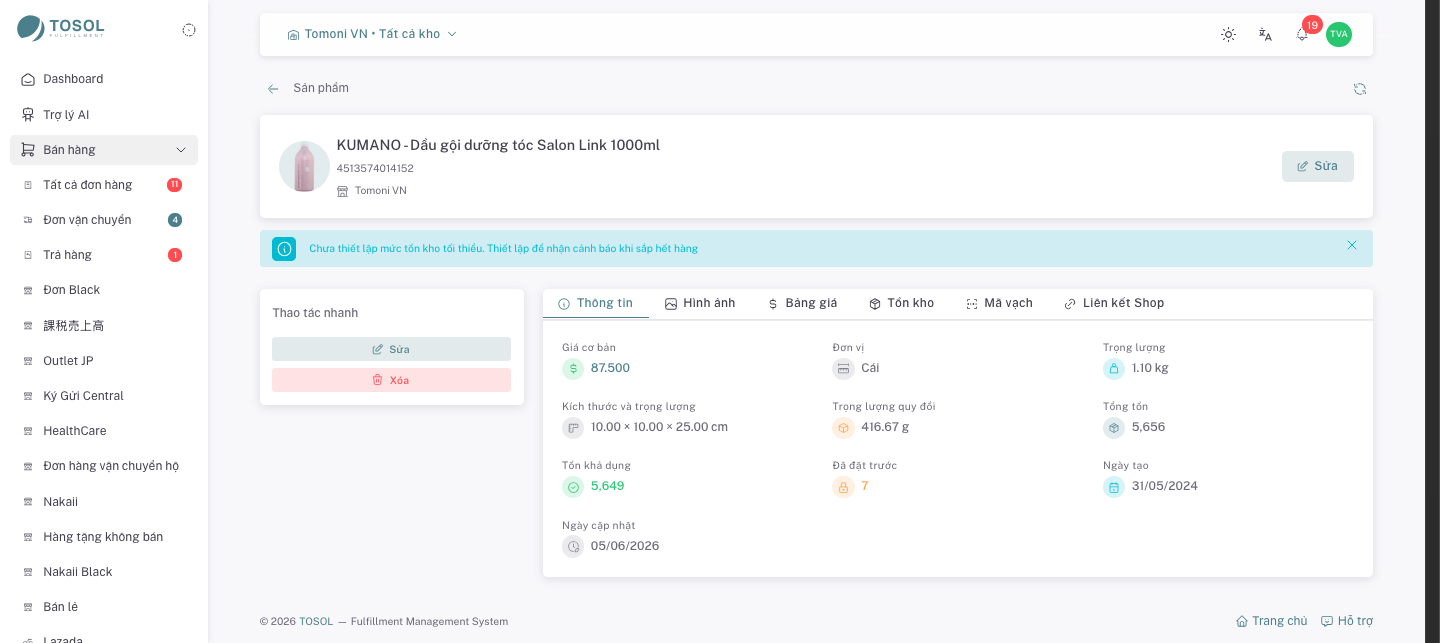Toggle sidebar collapse circle icon
The width and height of the screenshot is (1440, 643).
tap(189, 30)
